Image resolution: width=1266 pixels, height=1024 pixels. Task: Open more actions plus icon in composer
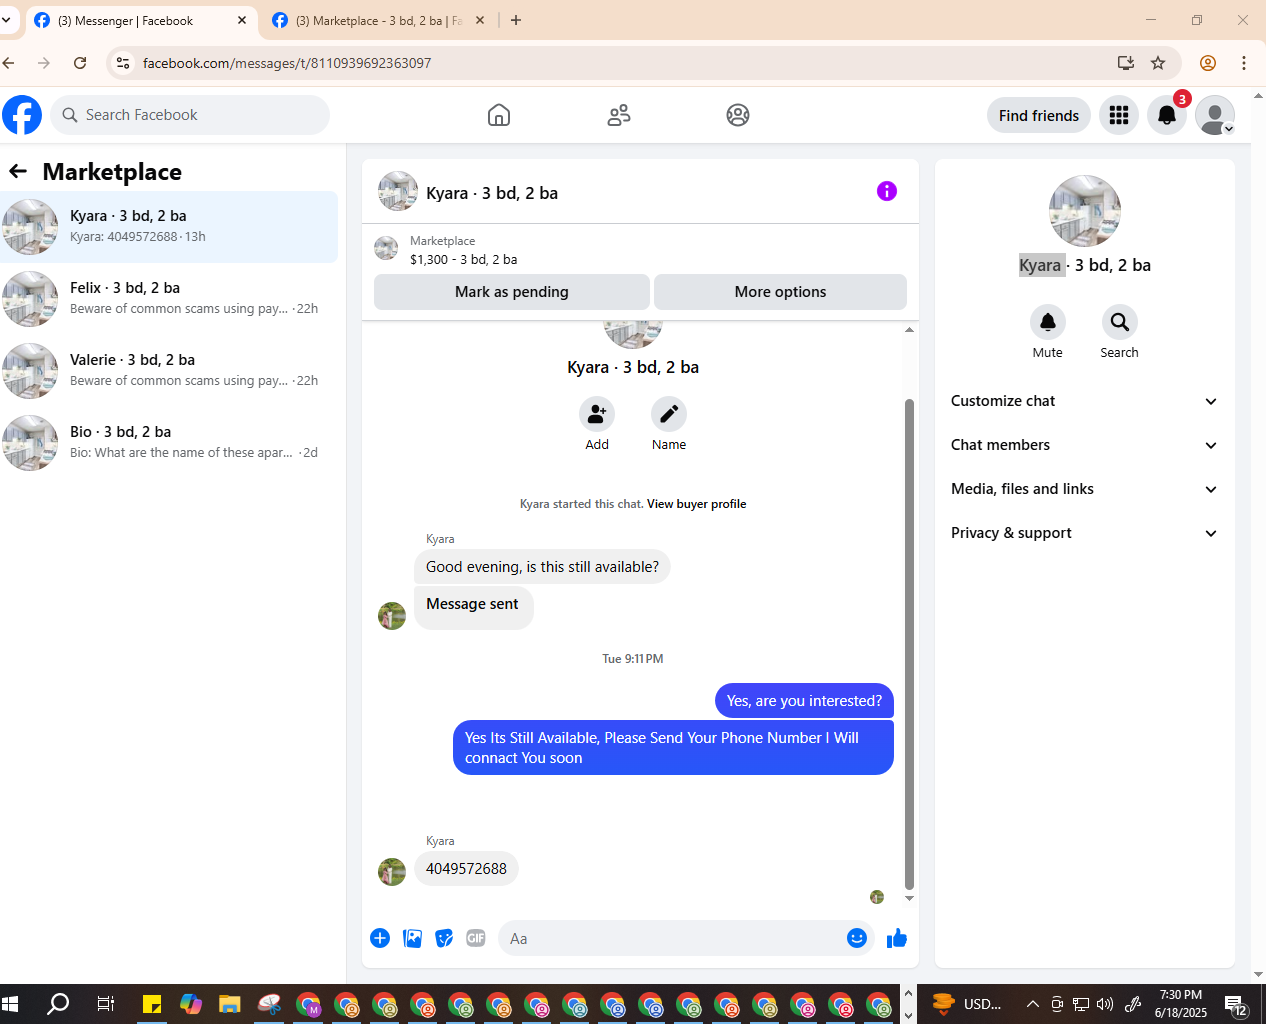[380, 938]
